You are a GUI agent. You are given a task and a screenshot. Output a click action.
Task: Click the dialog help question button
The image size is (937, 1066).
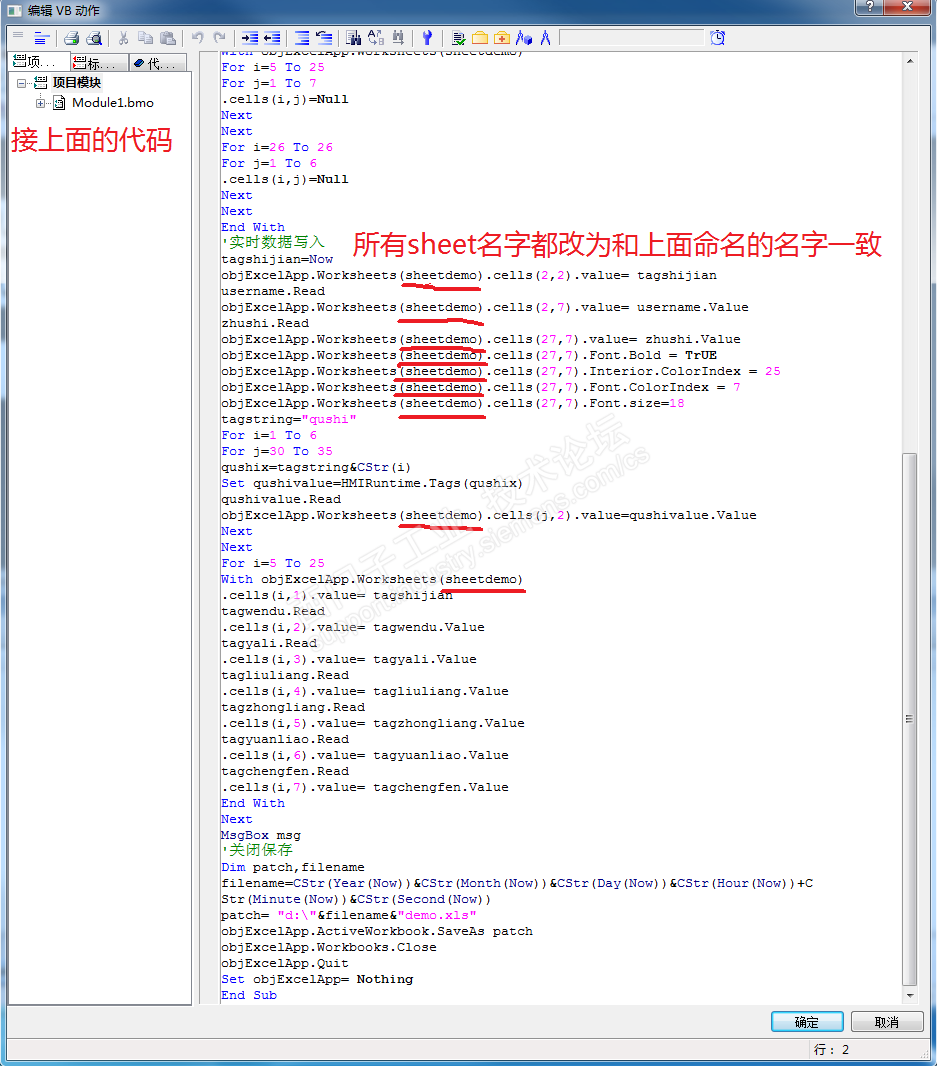click(x=870, y=6)
